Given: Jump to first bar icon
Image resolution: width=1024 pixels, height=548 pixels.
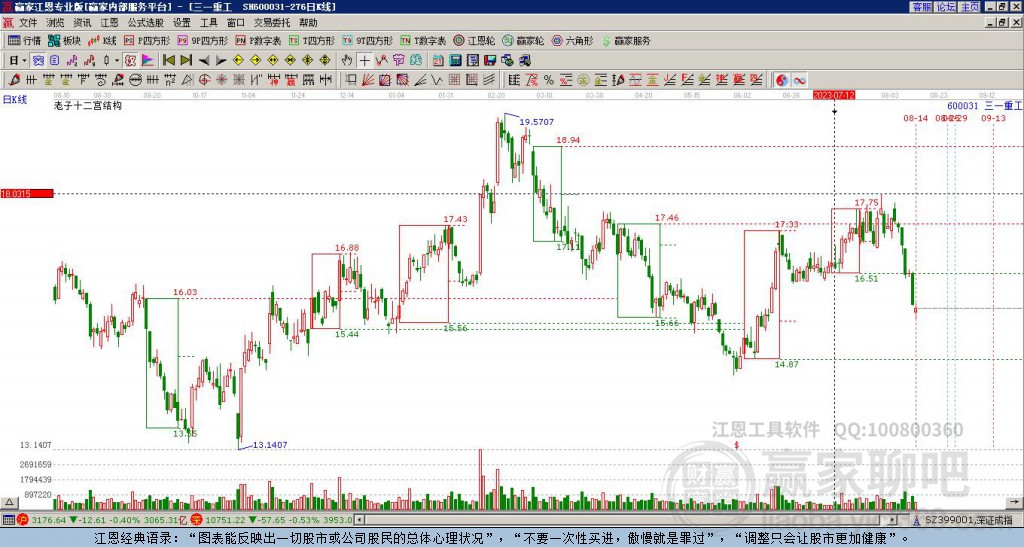Looking at the screenshot, I should pyautogui.click(x=169, y=61).
